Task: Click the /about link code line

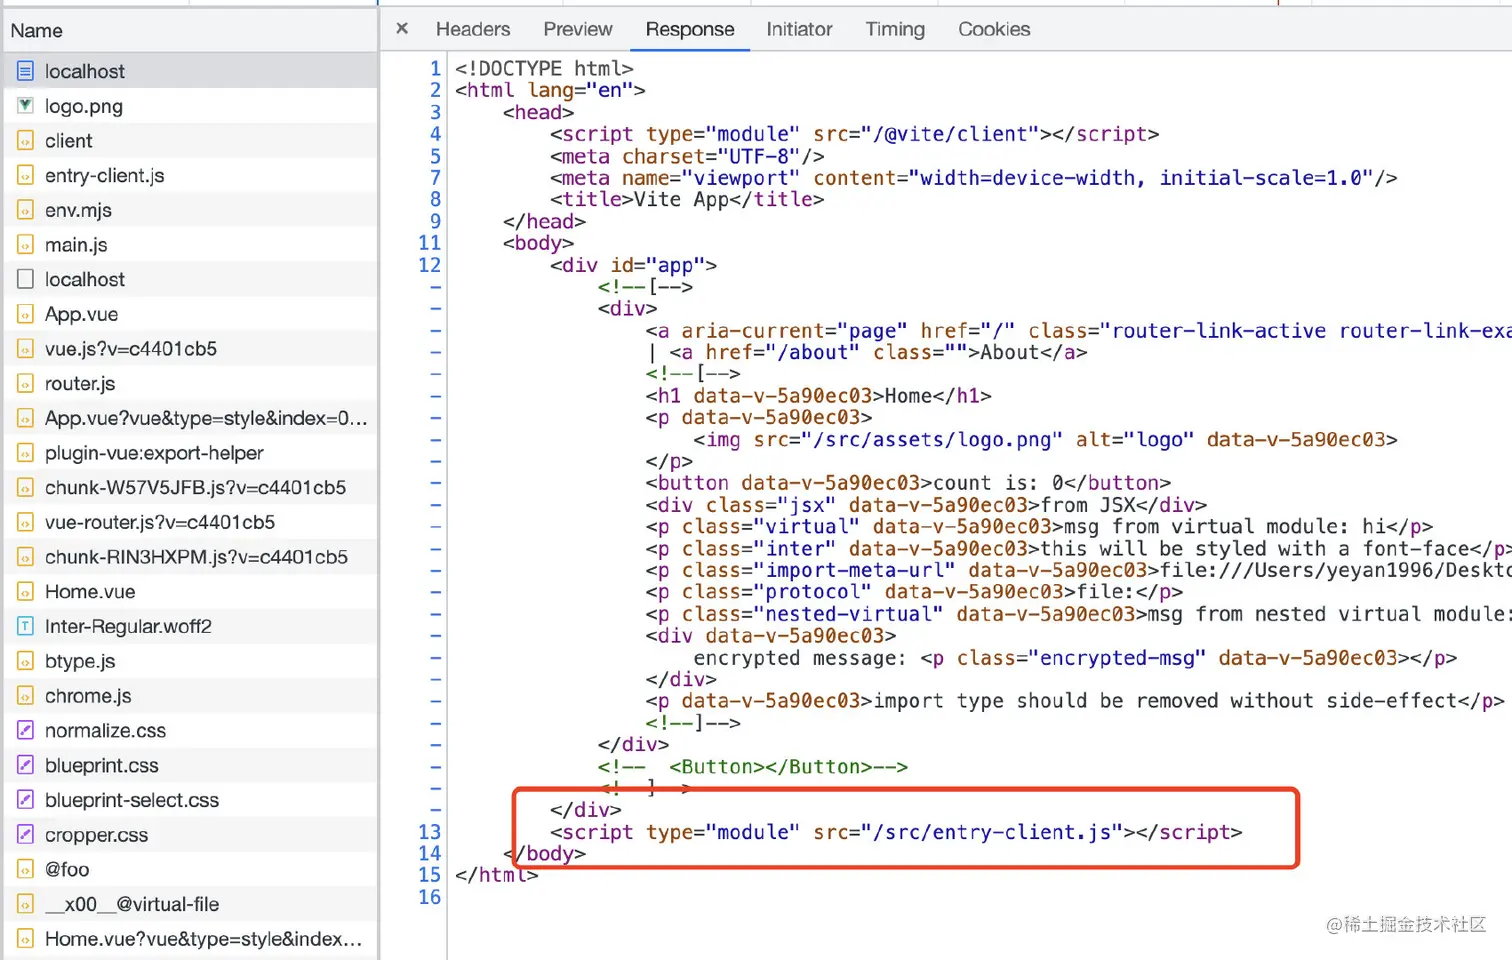Action: coord(867,352)
